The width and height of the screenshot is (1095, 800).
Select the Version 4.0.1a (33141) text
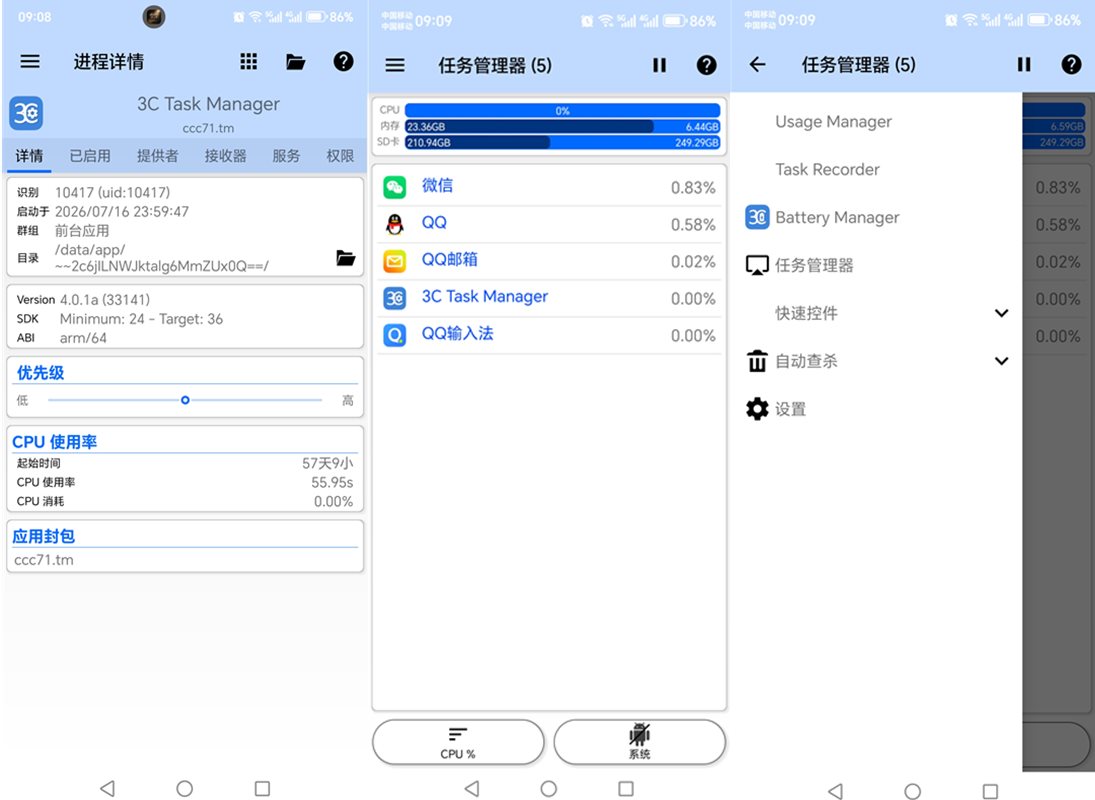pos(83,299)
